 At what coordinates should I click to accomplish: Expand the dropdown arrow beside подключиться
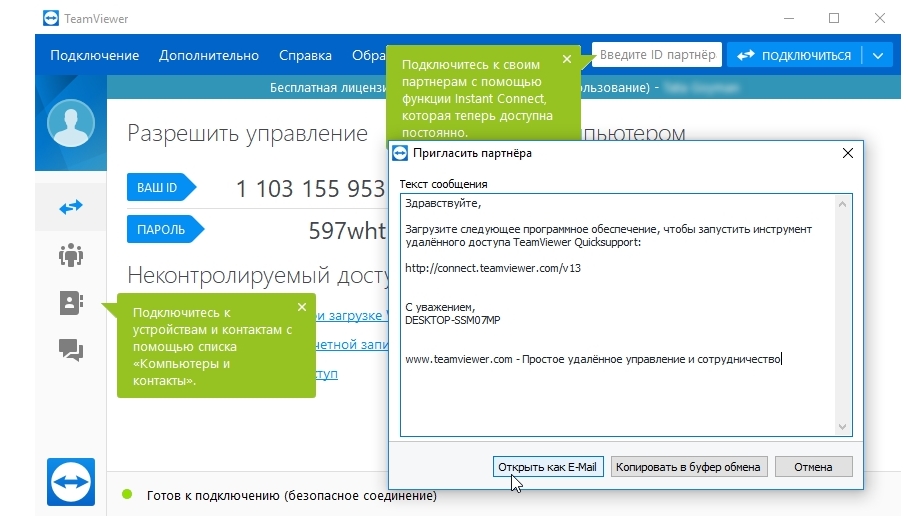878,56
